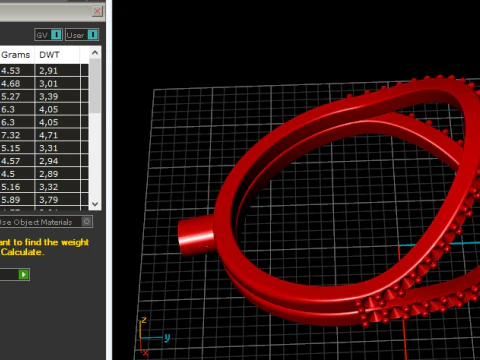Select the 2,89 DWT cell
Viewport: 480px width, 360px height.
point(57,174)
